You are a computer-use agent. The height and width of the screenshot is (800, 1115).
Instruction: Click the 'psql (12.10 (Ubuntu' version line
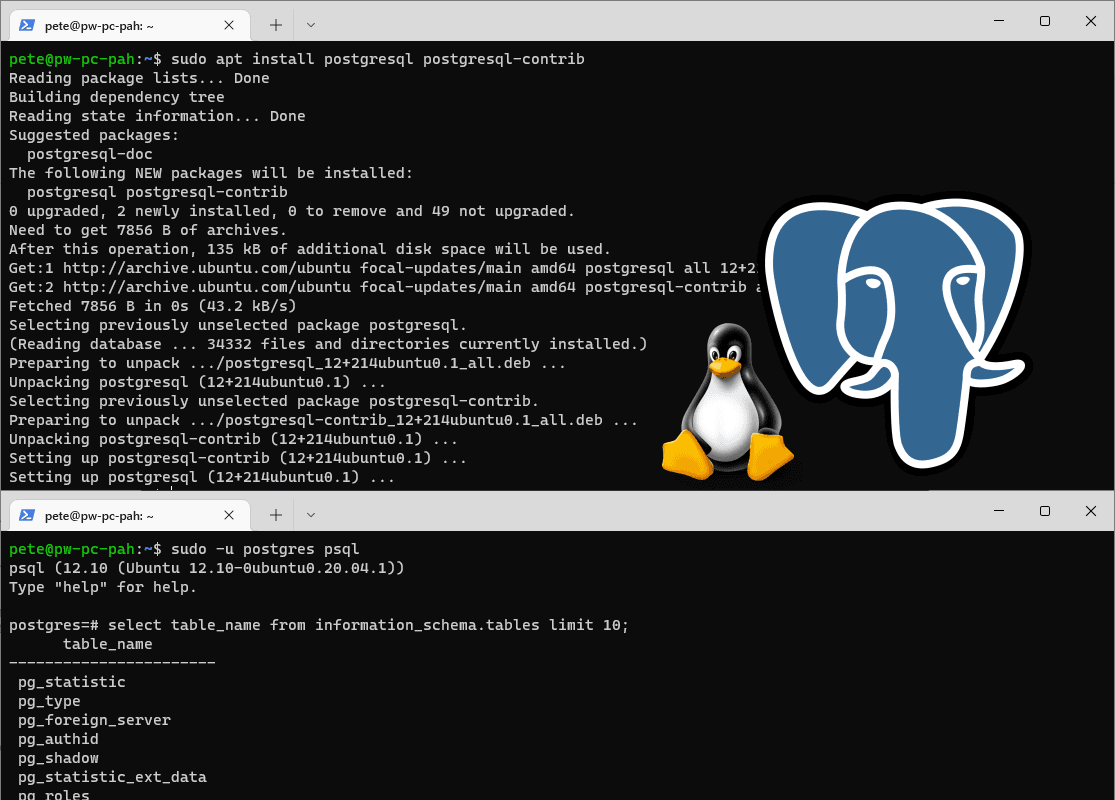[207, 568]
